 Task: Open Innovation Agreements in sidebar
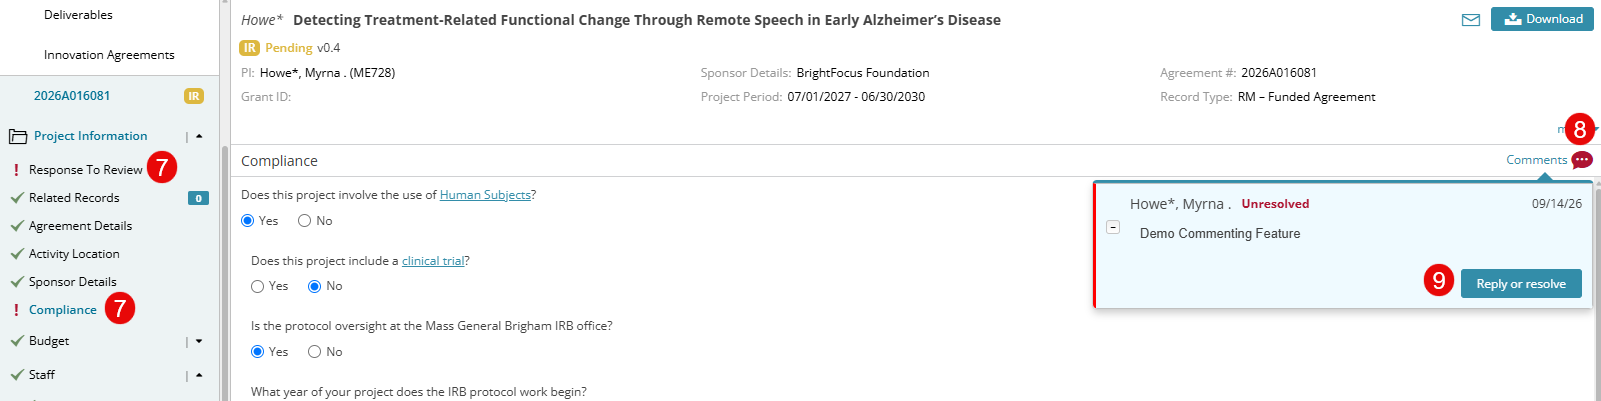(109, 55)
